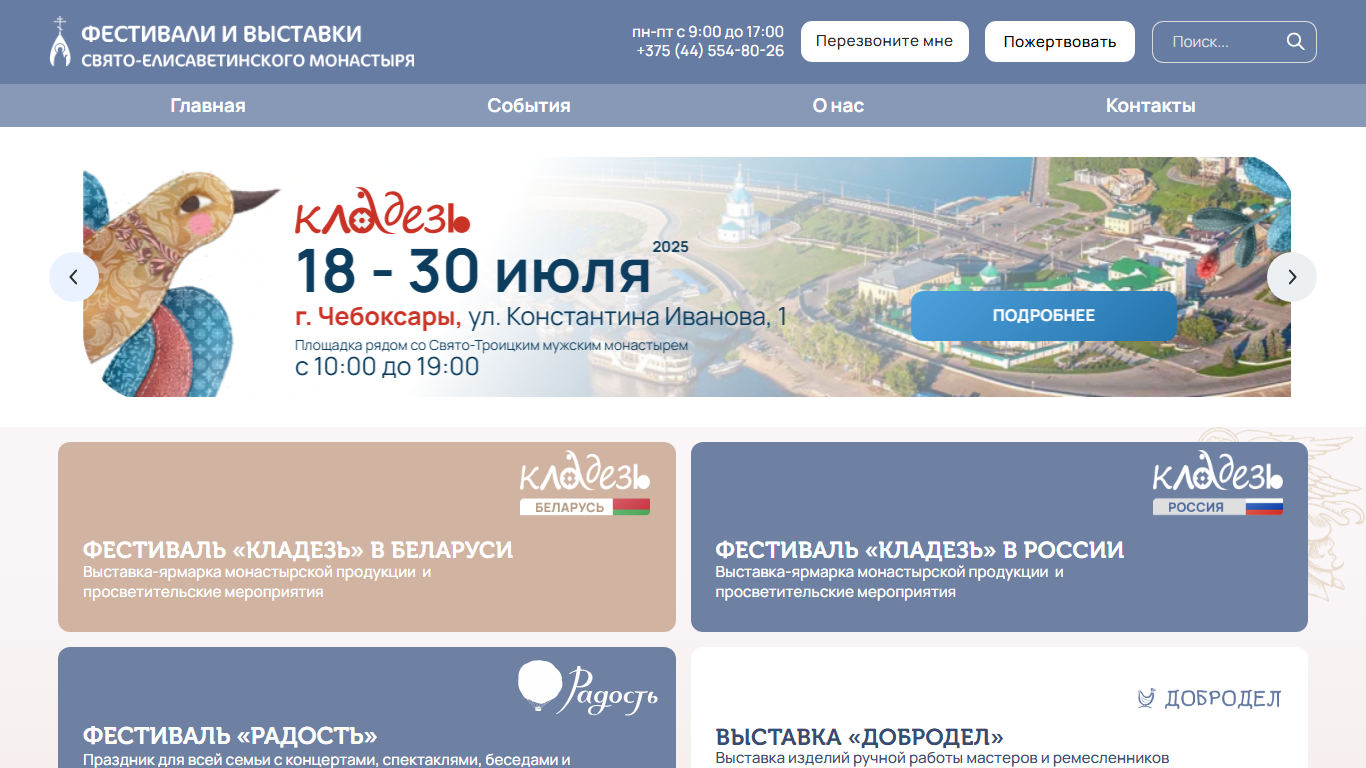
Task: Click the Добродел logo
Action: 1209,698
